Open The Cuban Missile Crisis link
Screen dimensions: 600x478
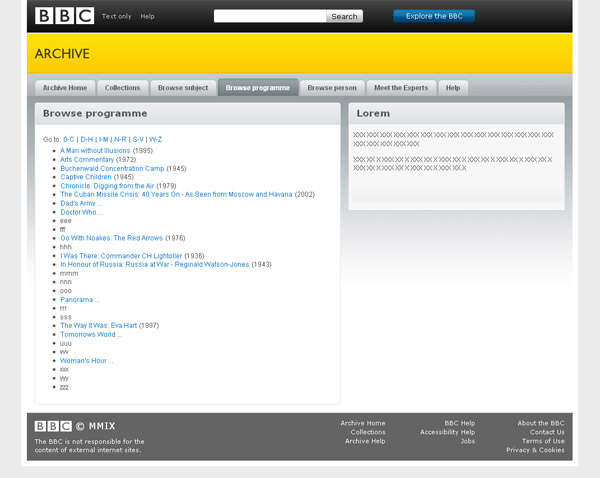point(176,194)
